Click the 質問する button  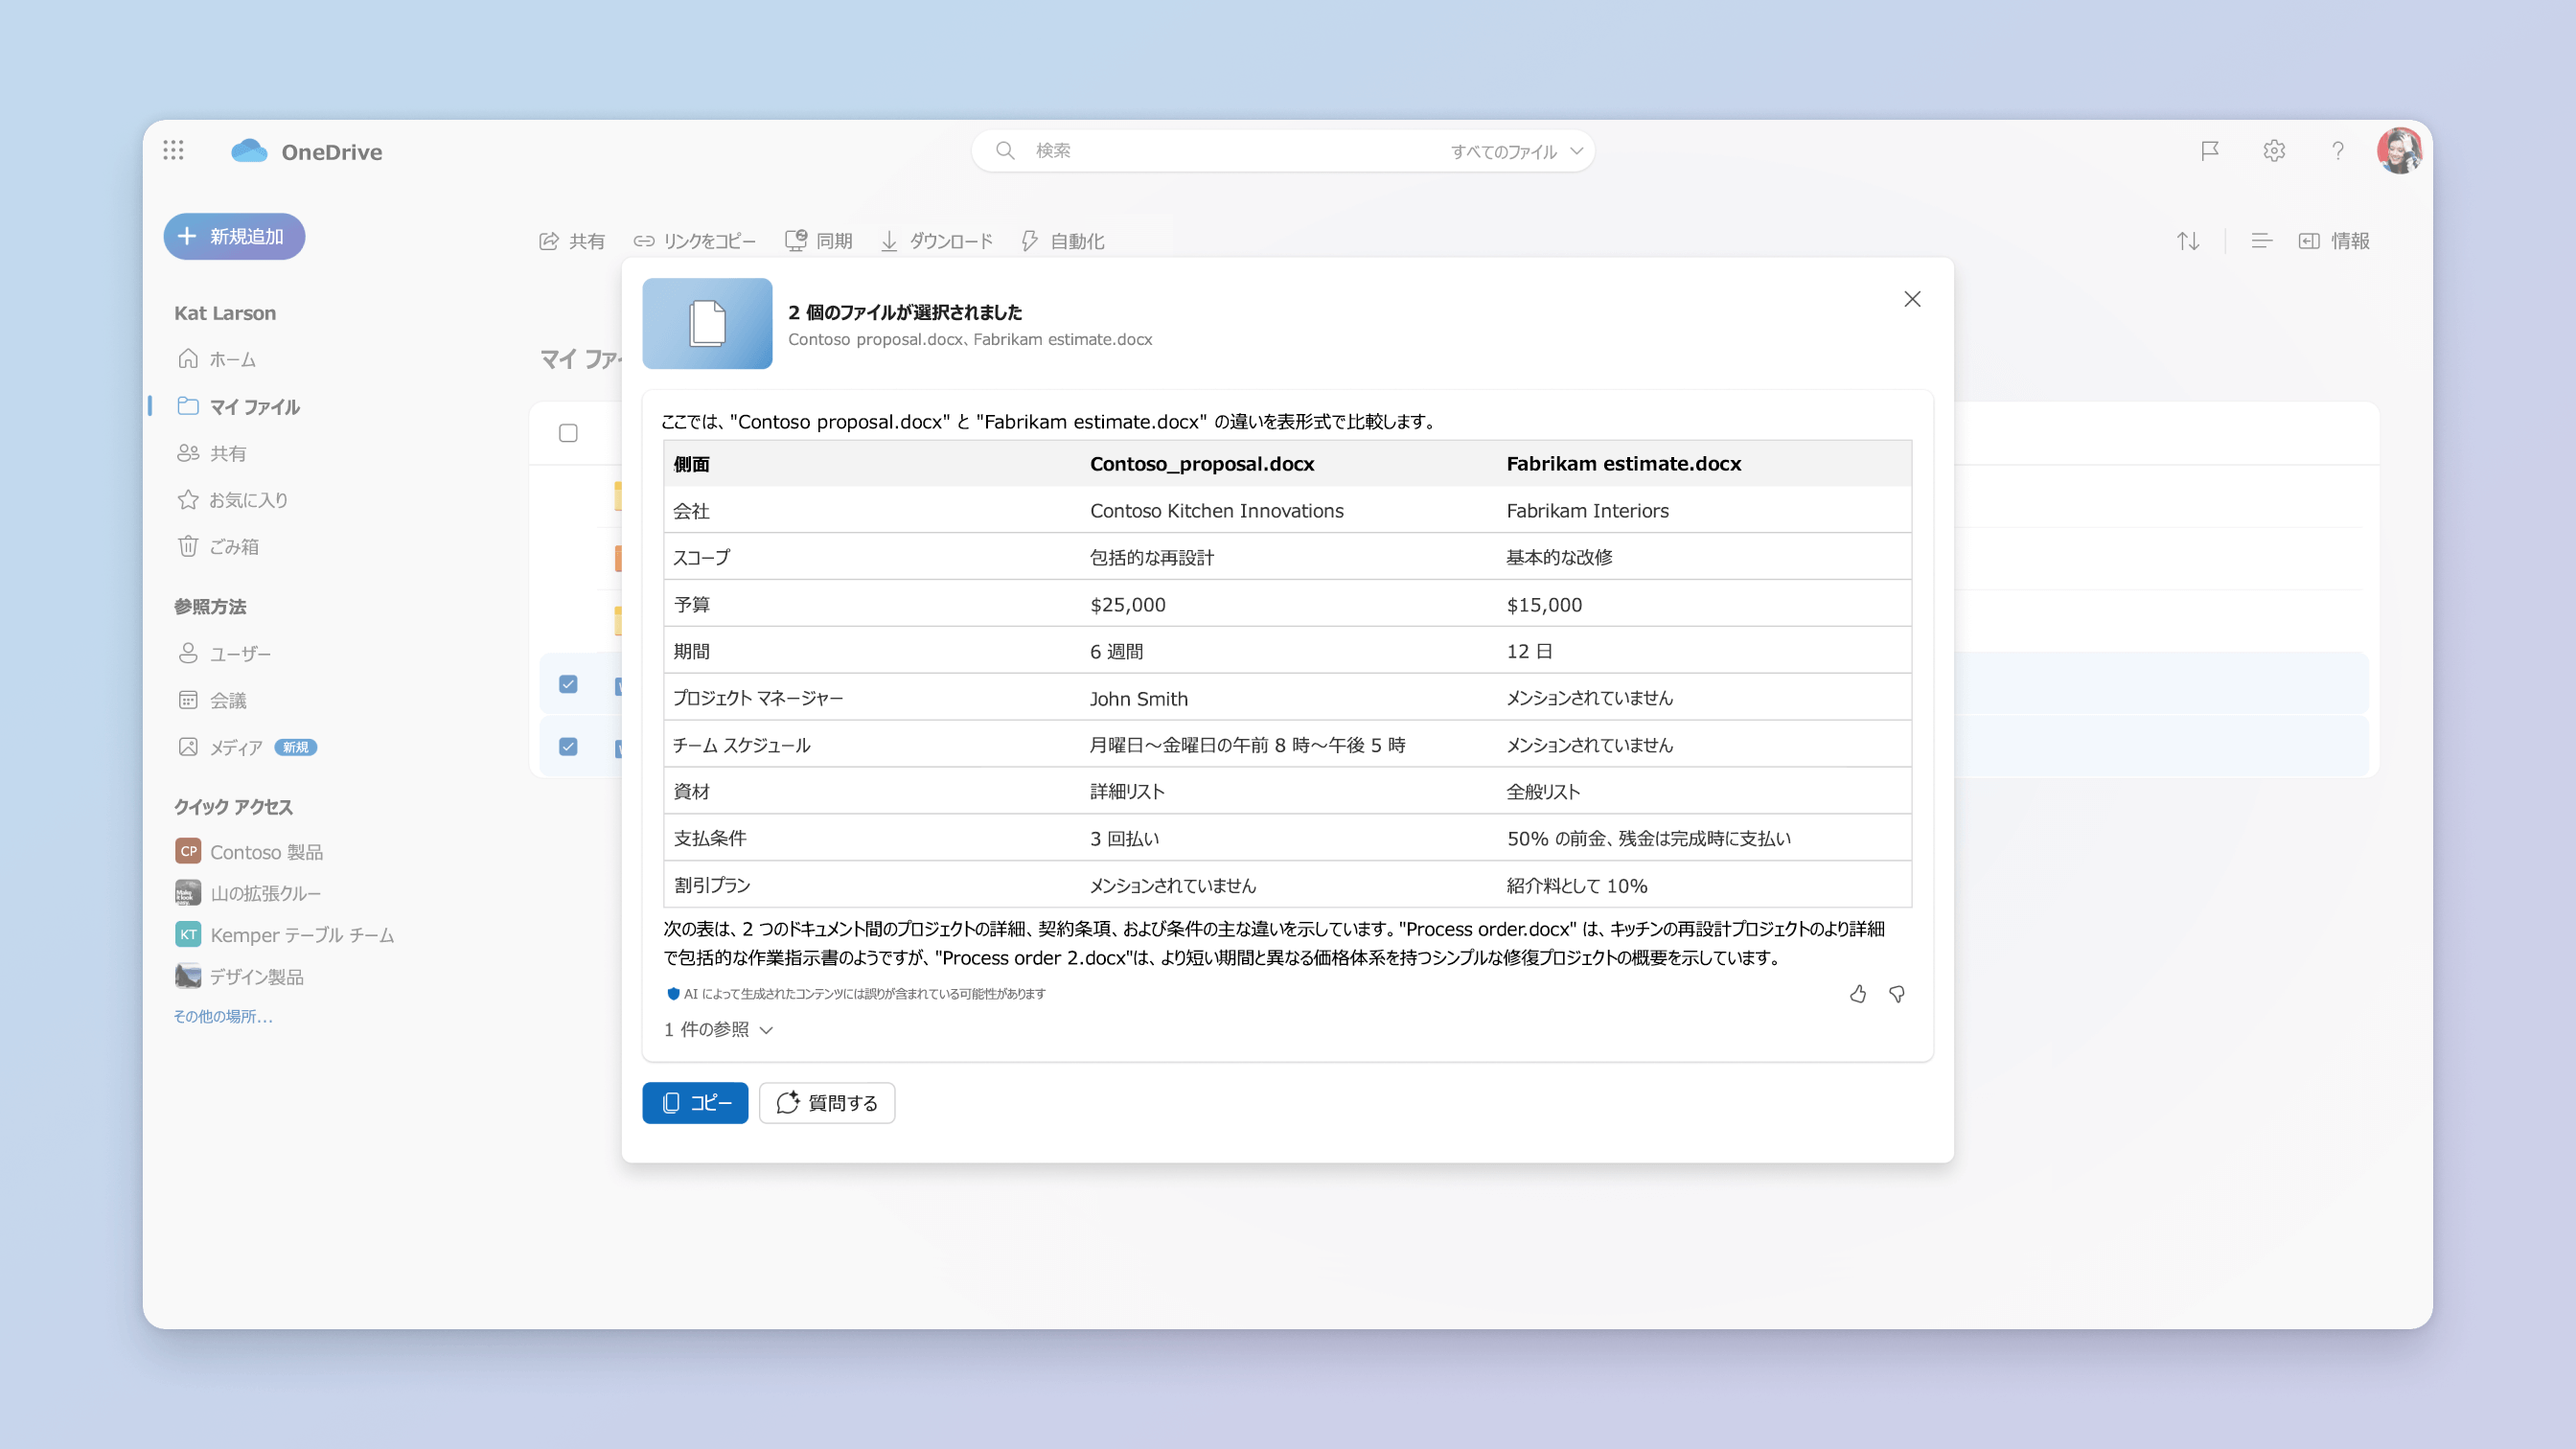click(827, 1103)
